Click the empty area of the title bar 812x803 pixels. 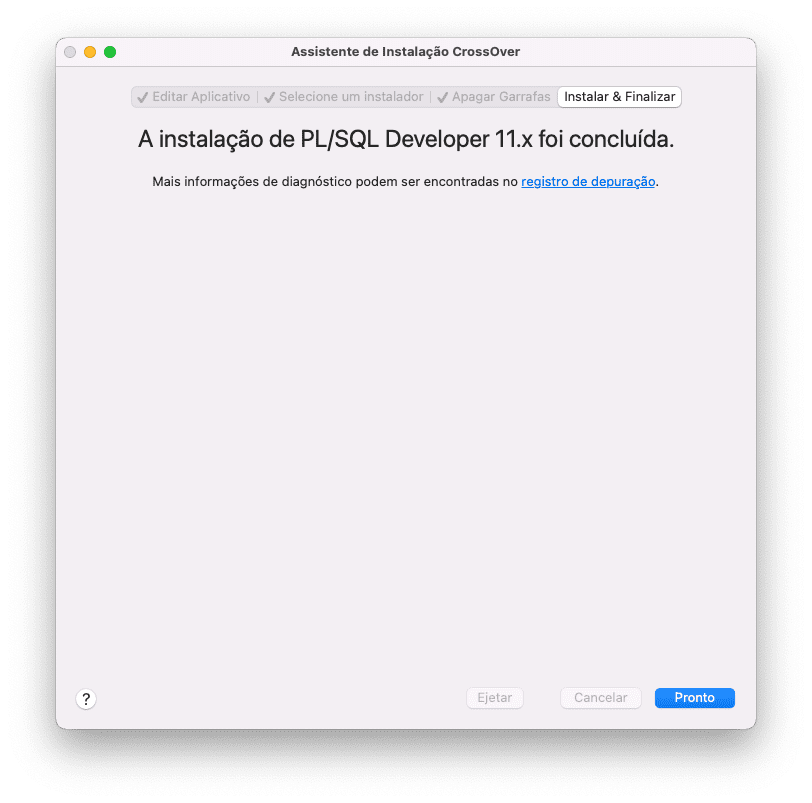[x=637, y=52]
